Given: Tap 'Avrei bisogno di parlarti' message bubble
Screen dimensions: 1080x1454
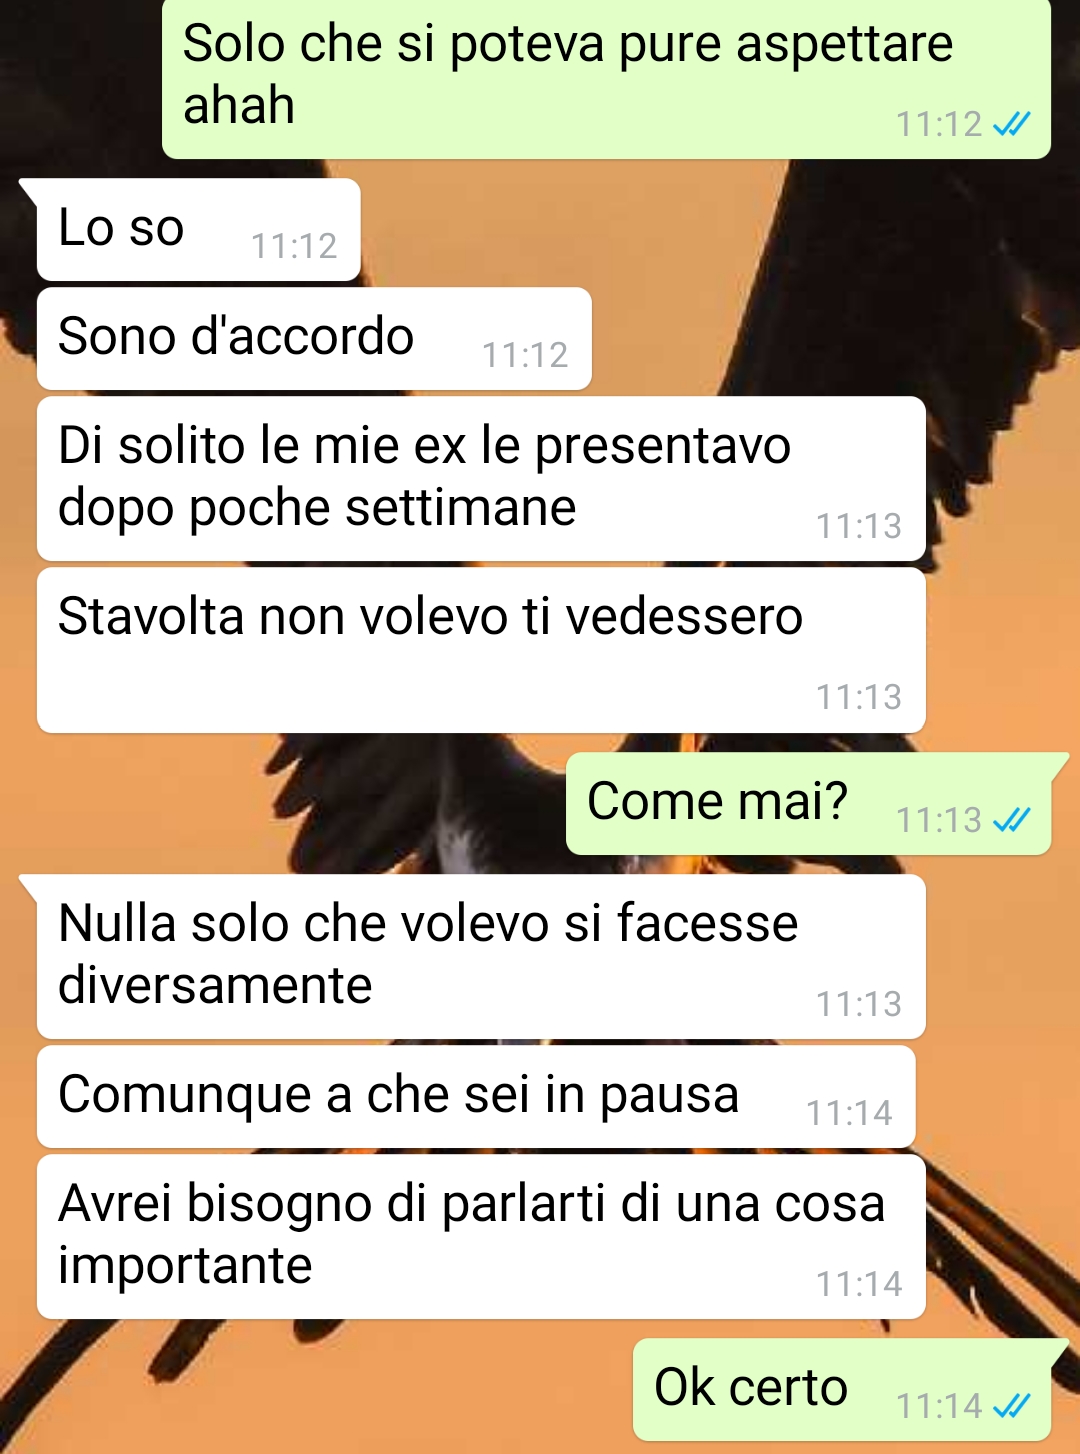Looking at the screenshot, I should (x=481, y=1237).
